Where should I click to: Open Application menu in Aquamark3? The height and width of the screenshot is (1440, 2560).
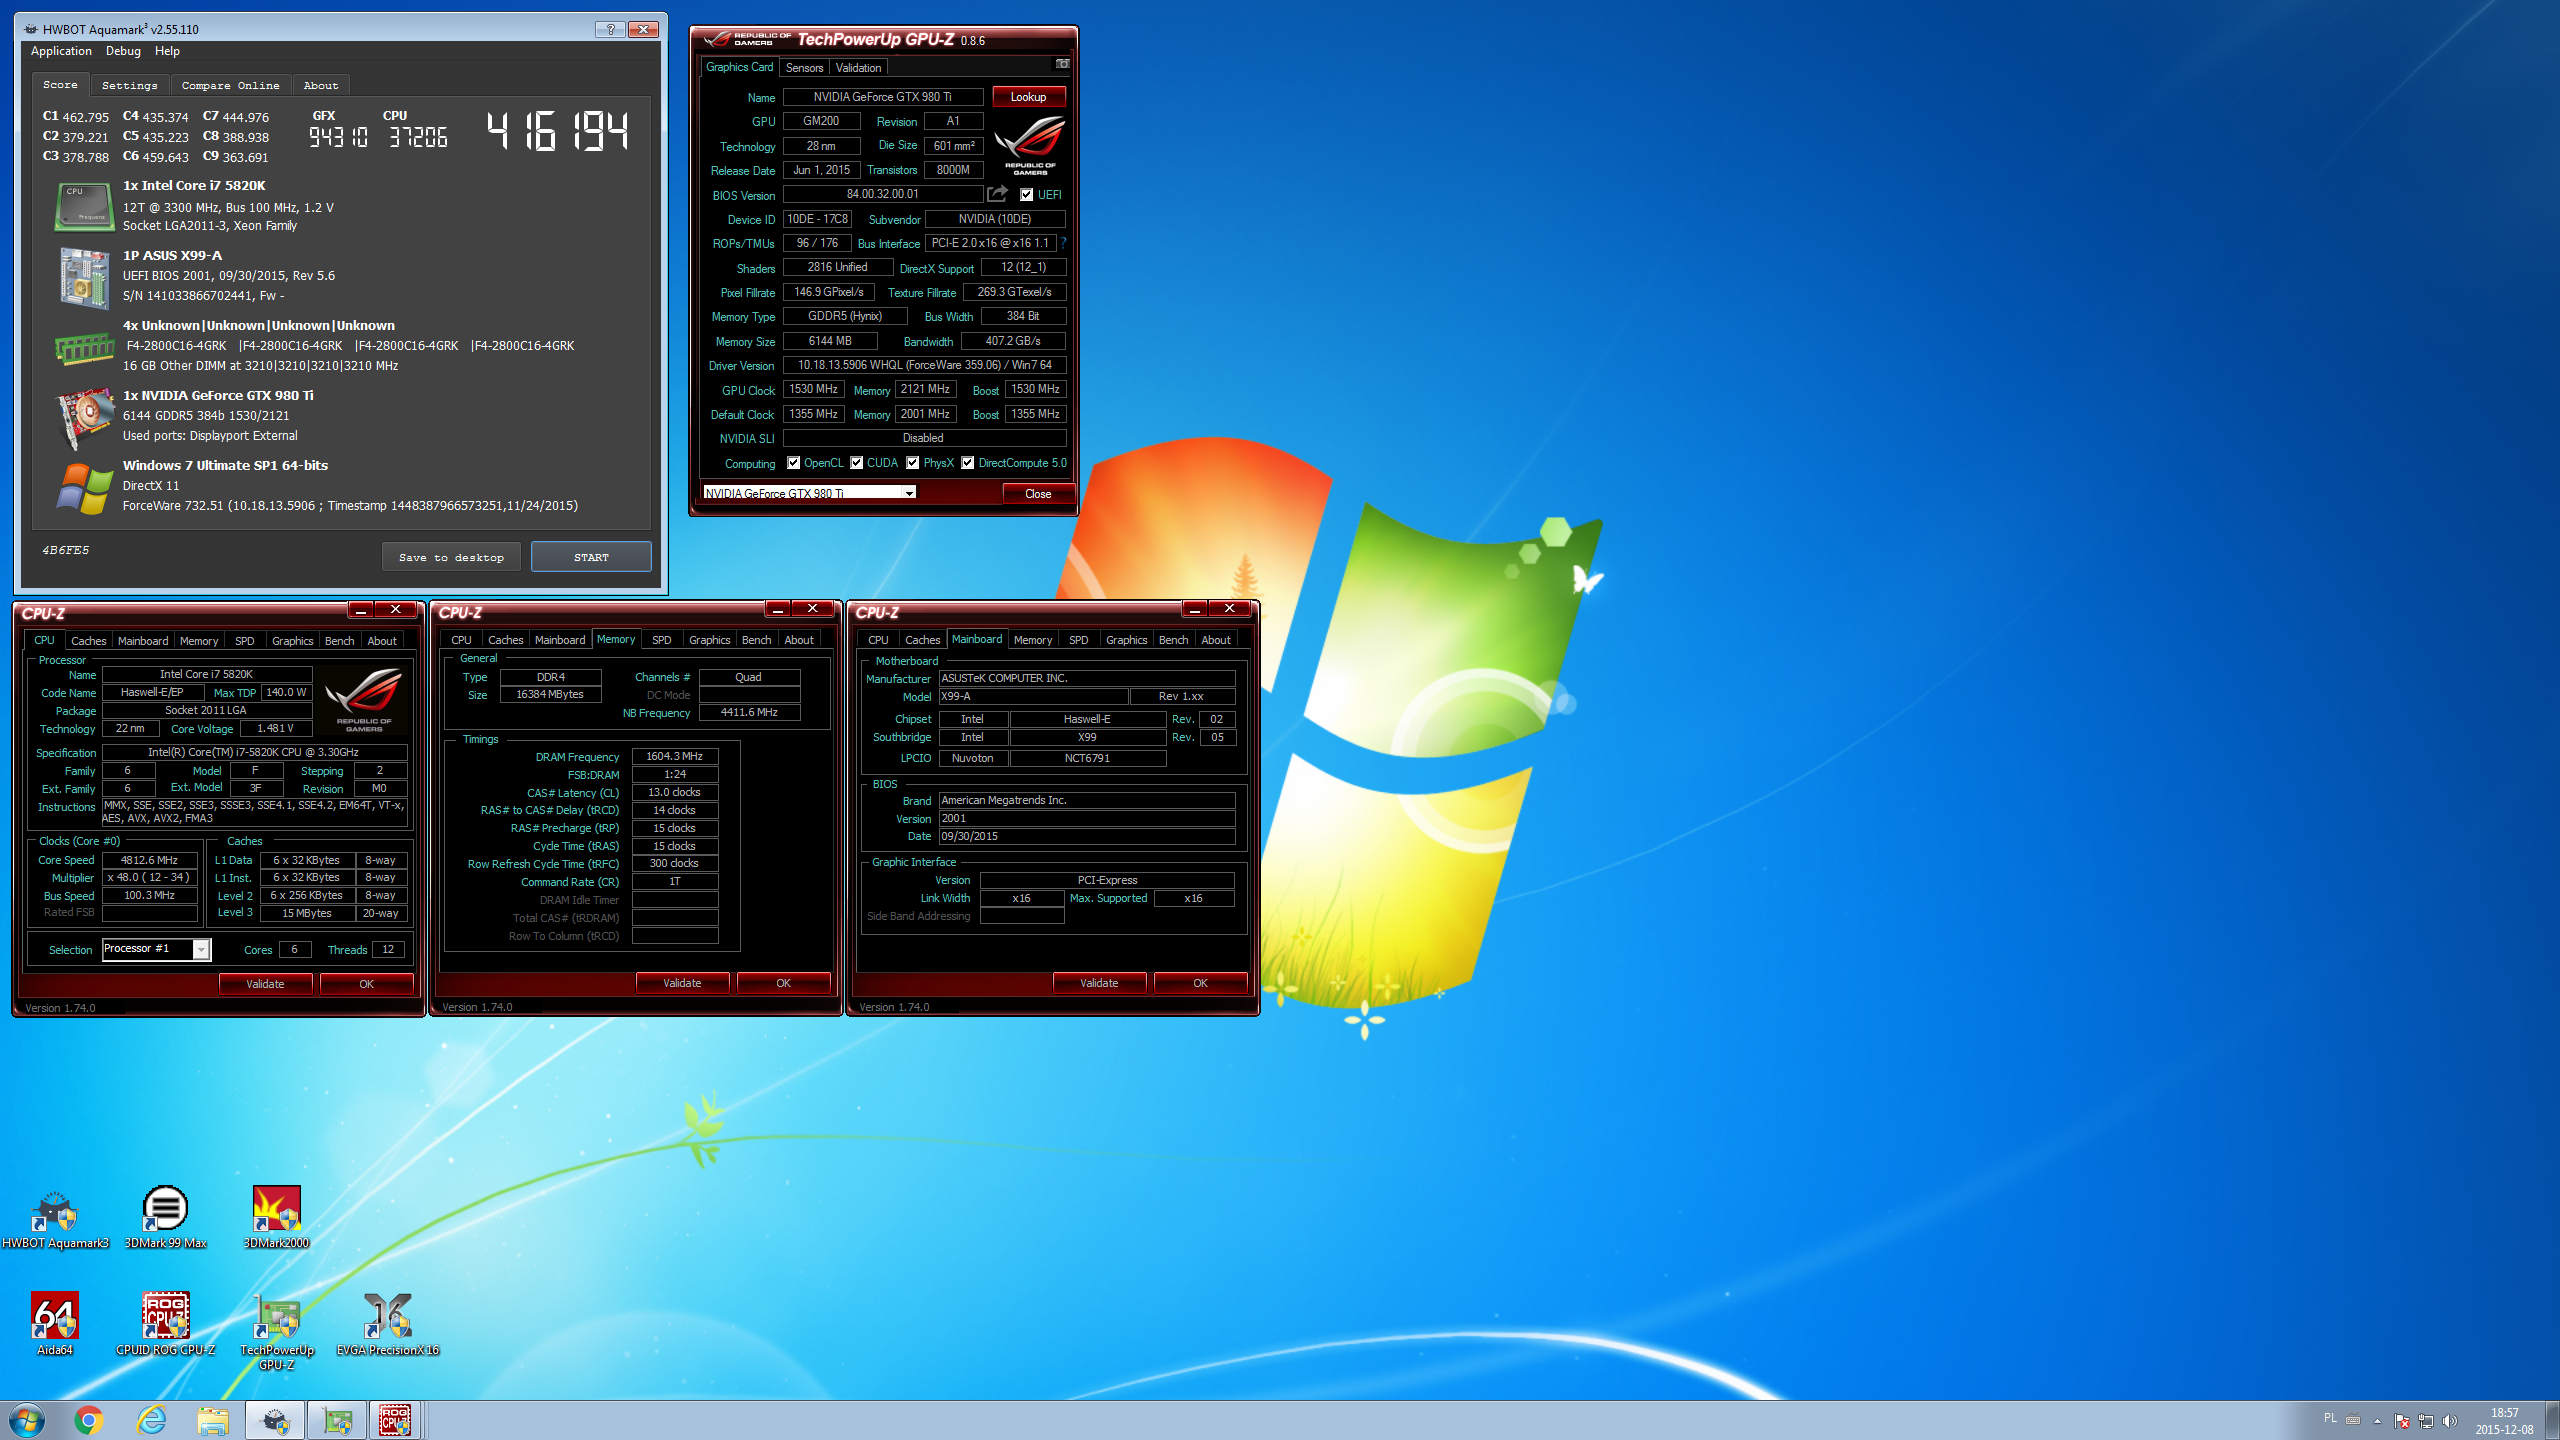61,51
